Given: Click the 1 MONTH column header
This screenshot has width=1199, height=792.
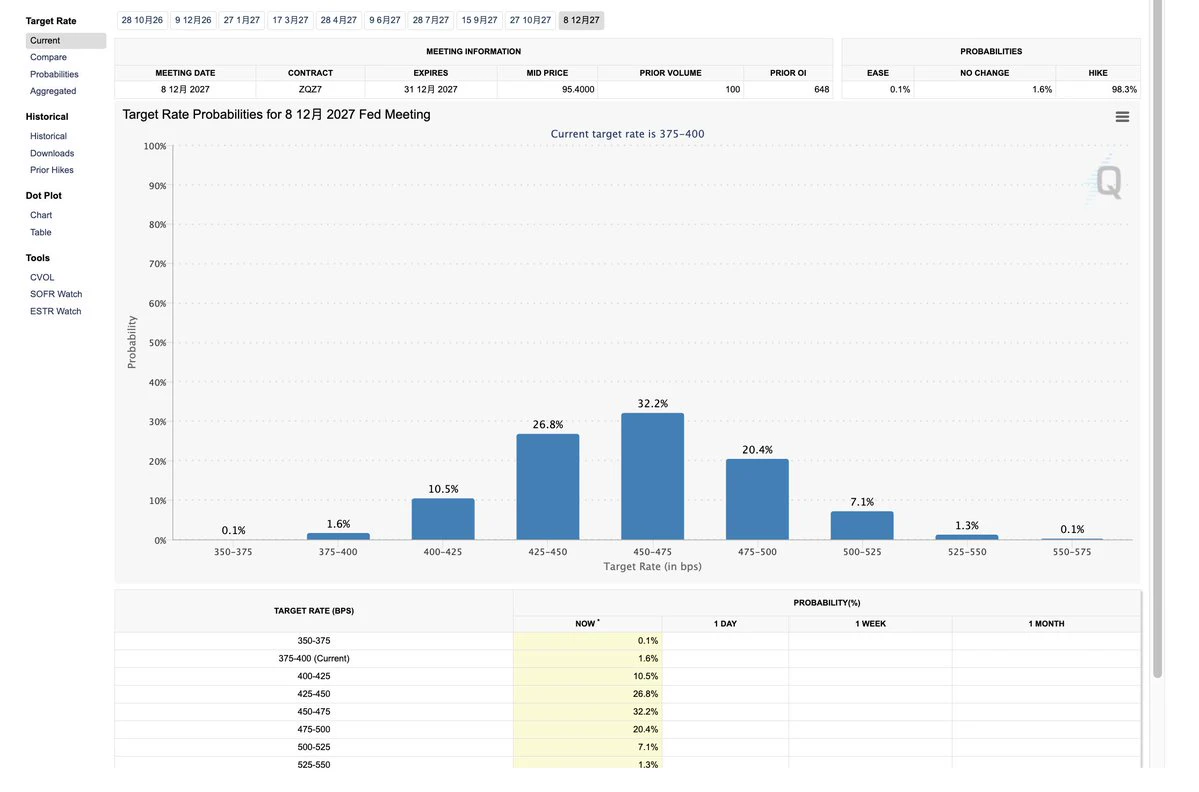Looking at the screenshot, I should (1046, 624).
